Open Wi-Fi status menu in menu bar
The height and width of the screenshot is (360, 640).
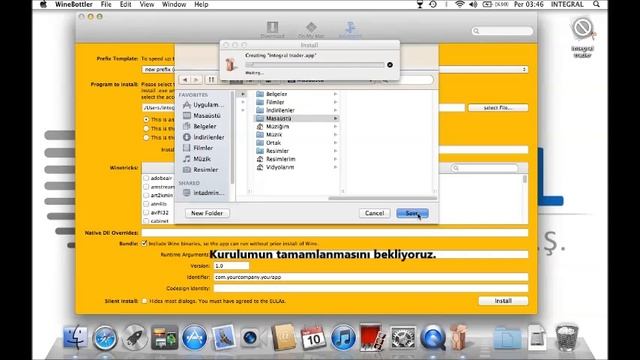coord(460,4)
